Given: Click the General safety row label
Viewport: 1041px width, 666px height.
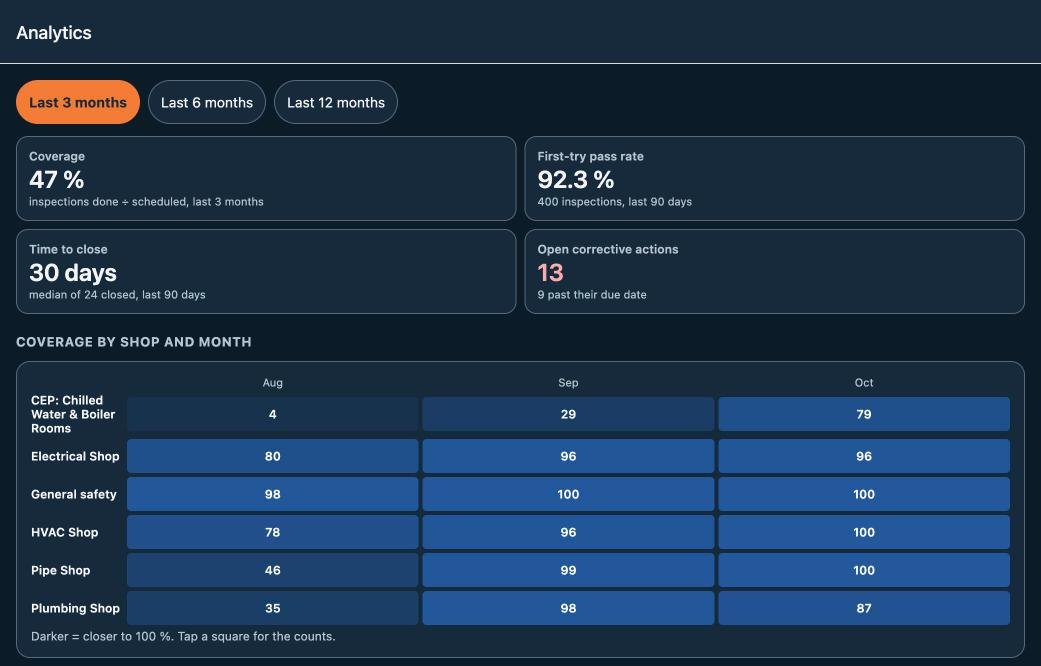Looking at the screenshot, I should [74, 494].
